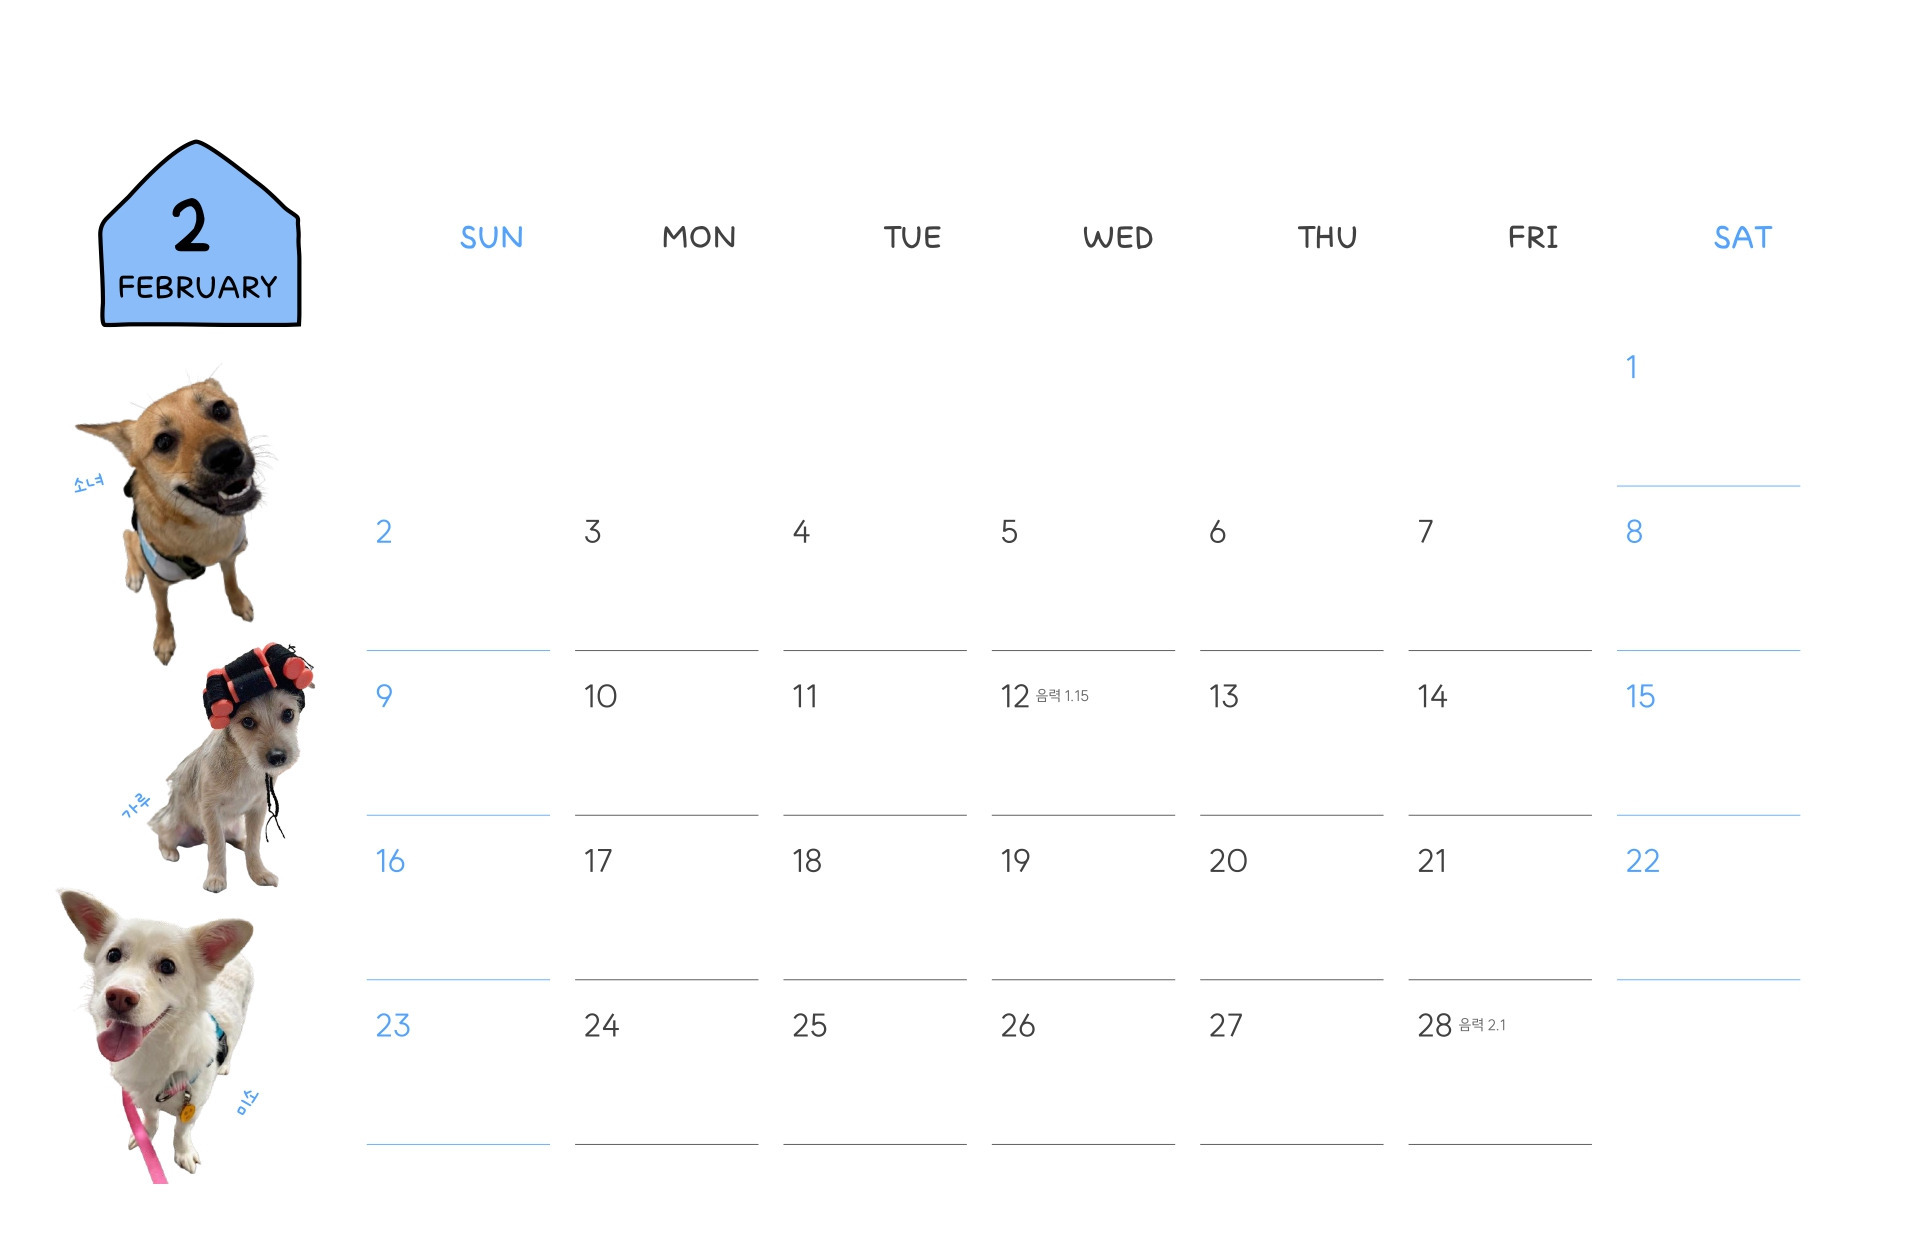Select date 24

pos(601,1025)
